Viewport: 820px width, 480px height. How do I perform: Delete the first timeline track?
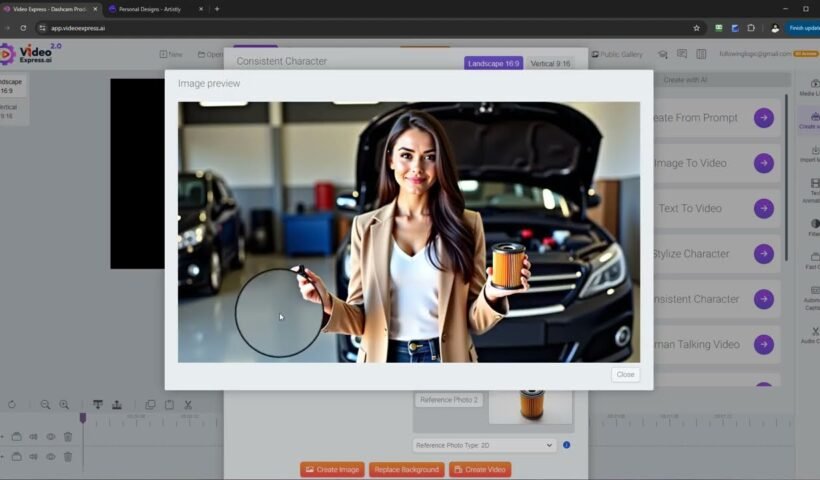68,437
